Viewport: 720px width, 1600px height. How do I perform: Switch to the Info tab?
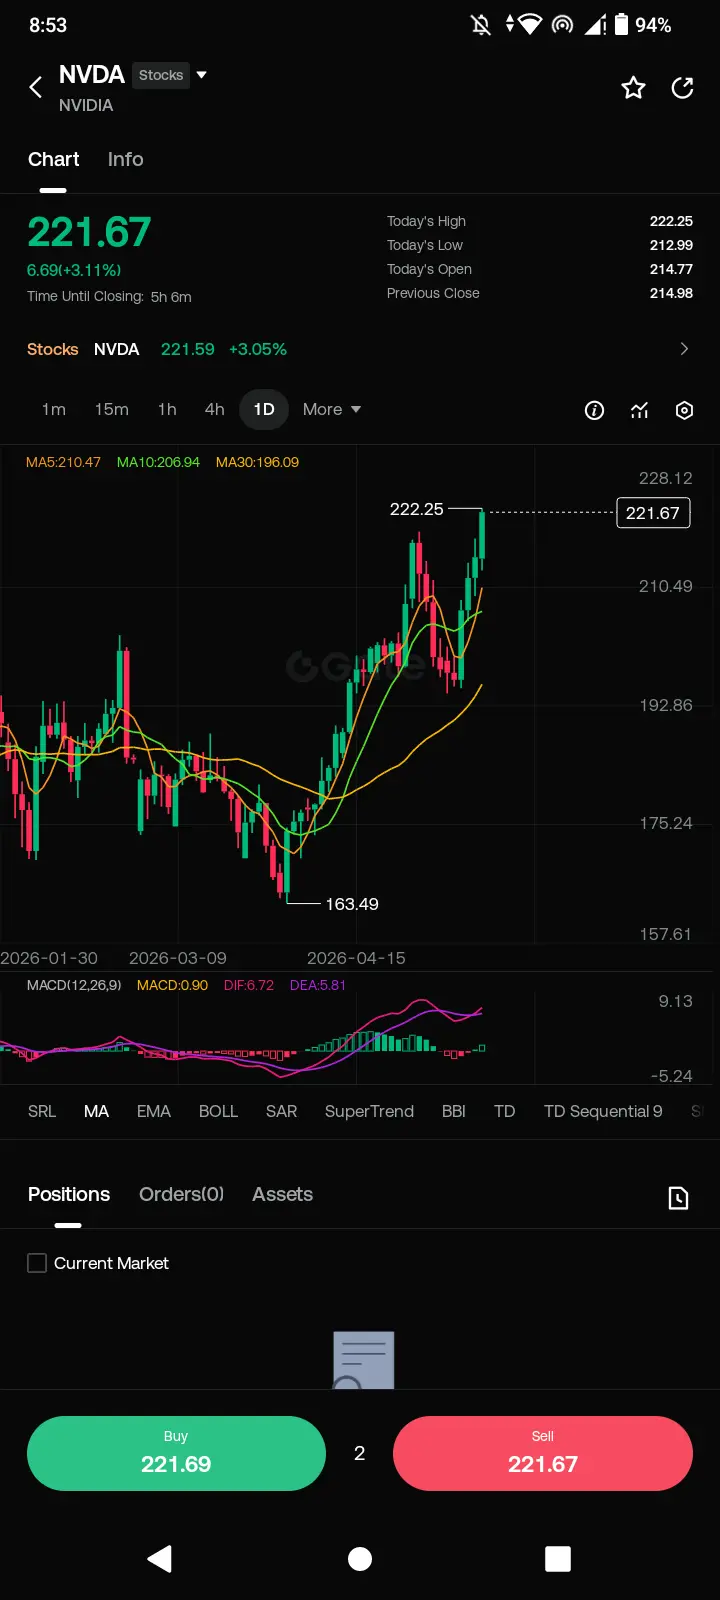(x=125, y=159)
